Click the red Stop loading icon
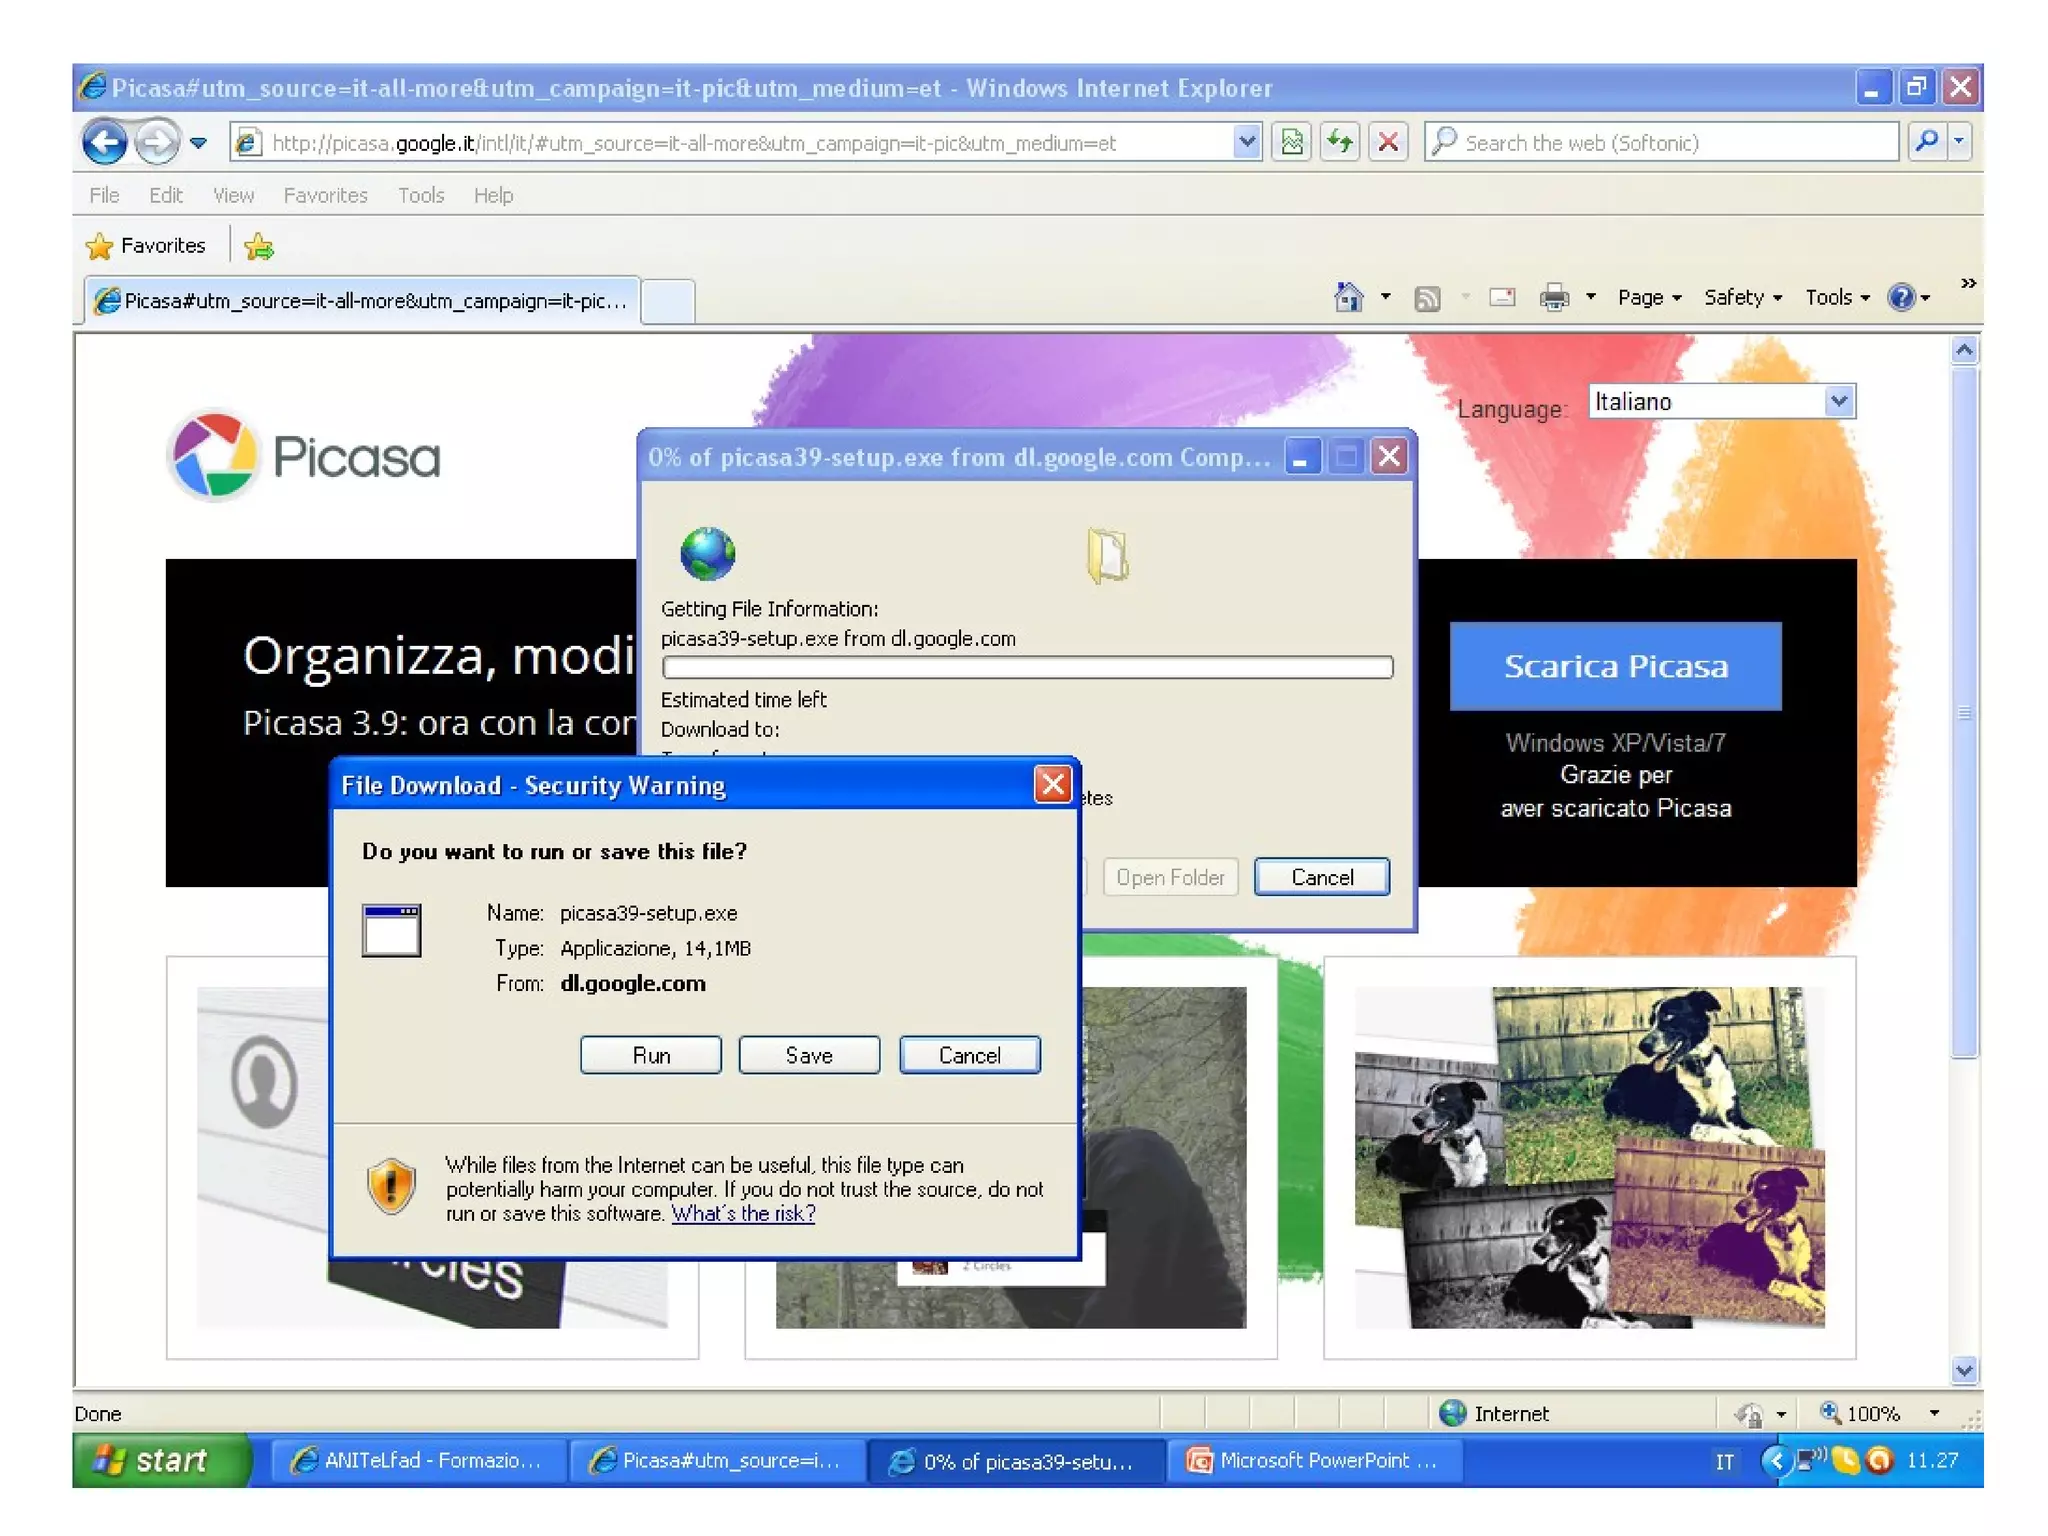This screenshot has width=2048, height=1536. click(x=1388, y=142)
